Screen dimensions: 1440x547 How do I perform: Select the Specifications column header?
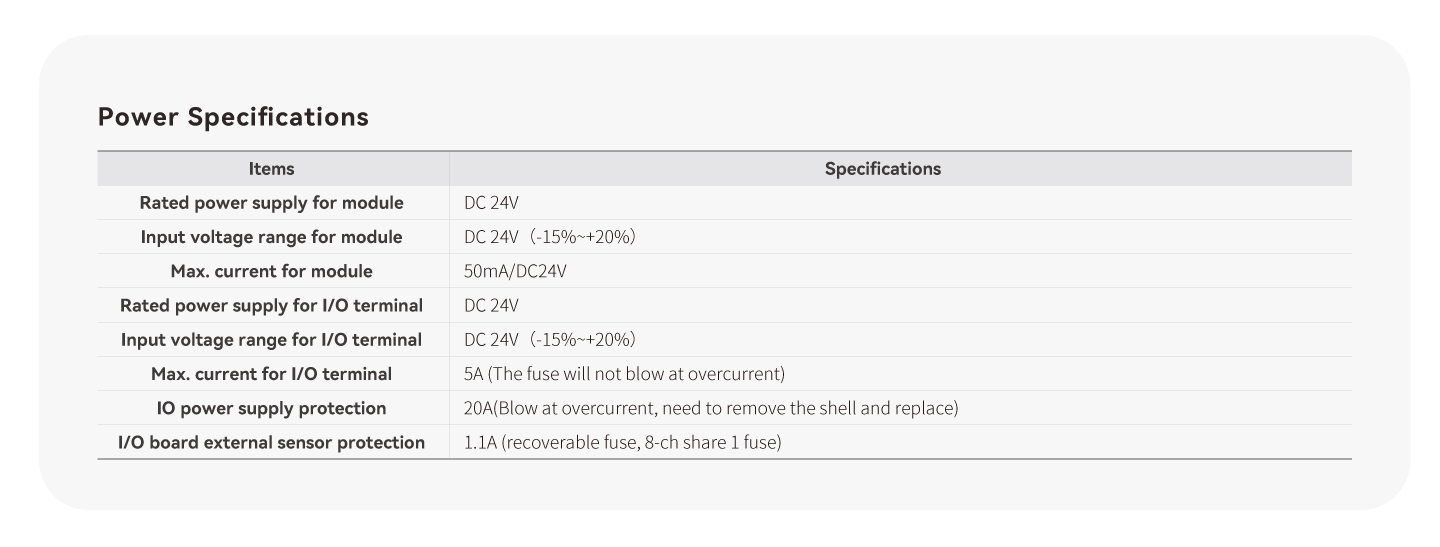883,169
